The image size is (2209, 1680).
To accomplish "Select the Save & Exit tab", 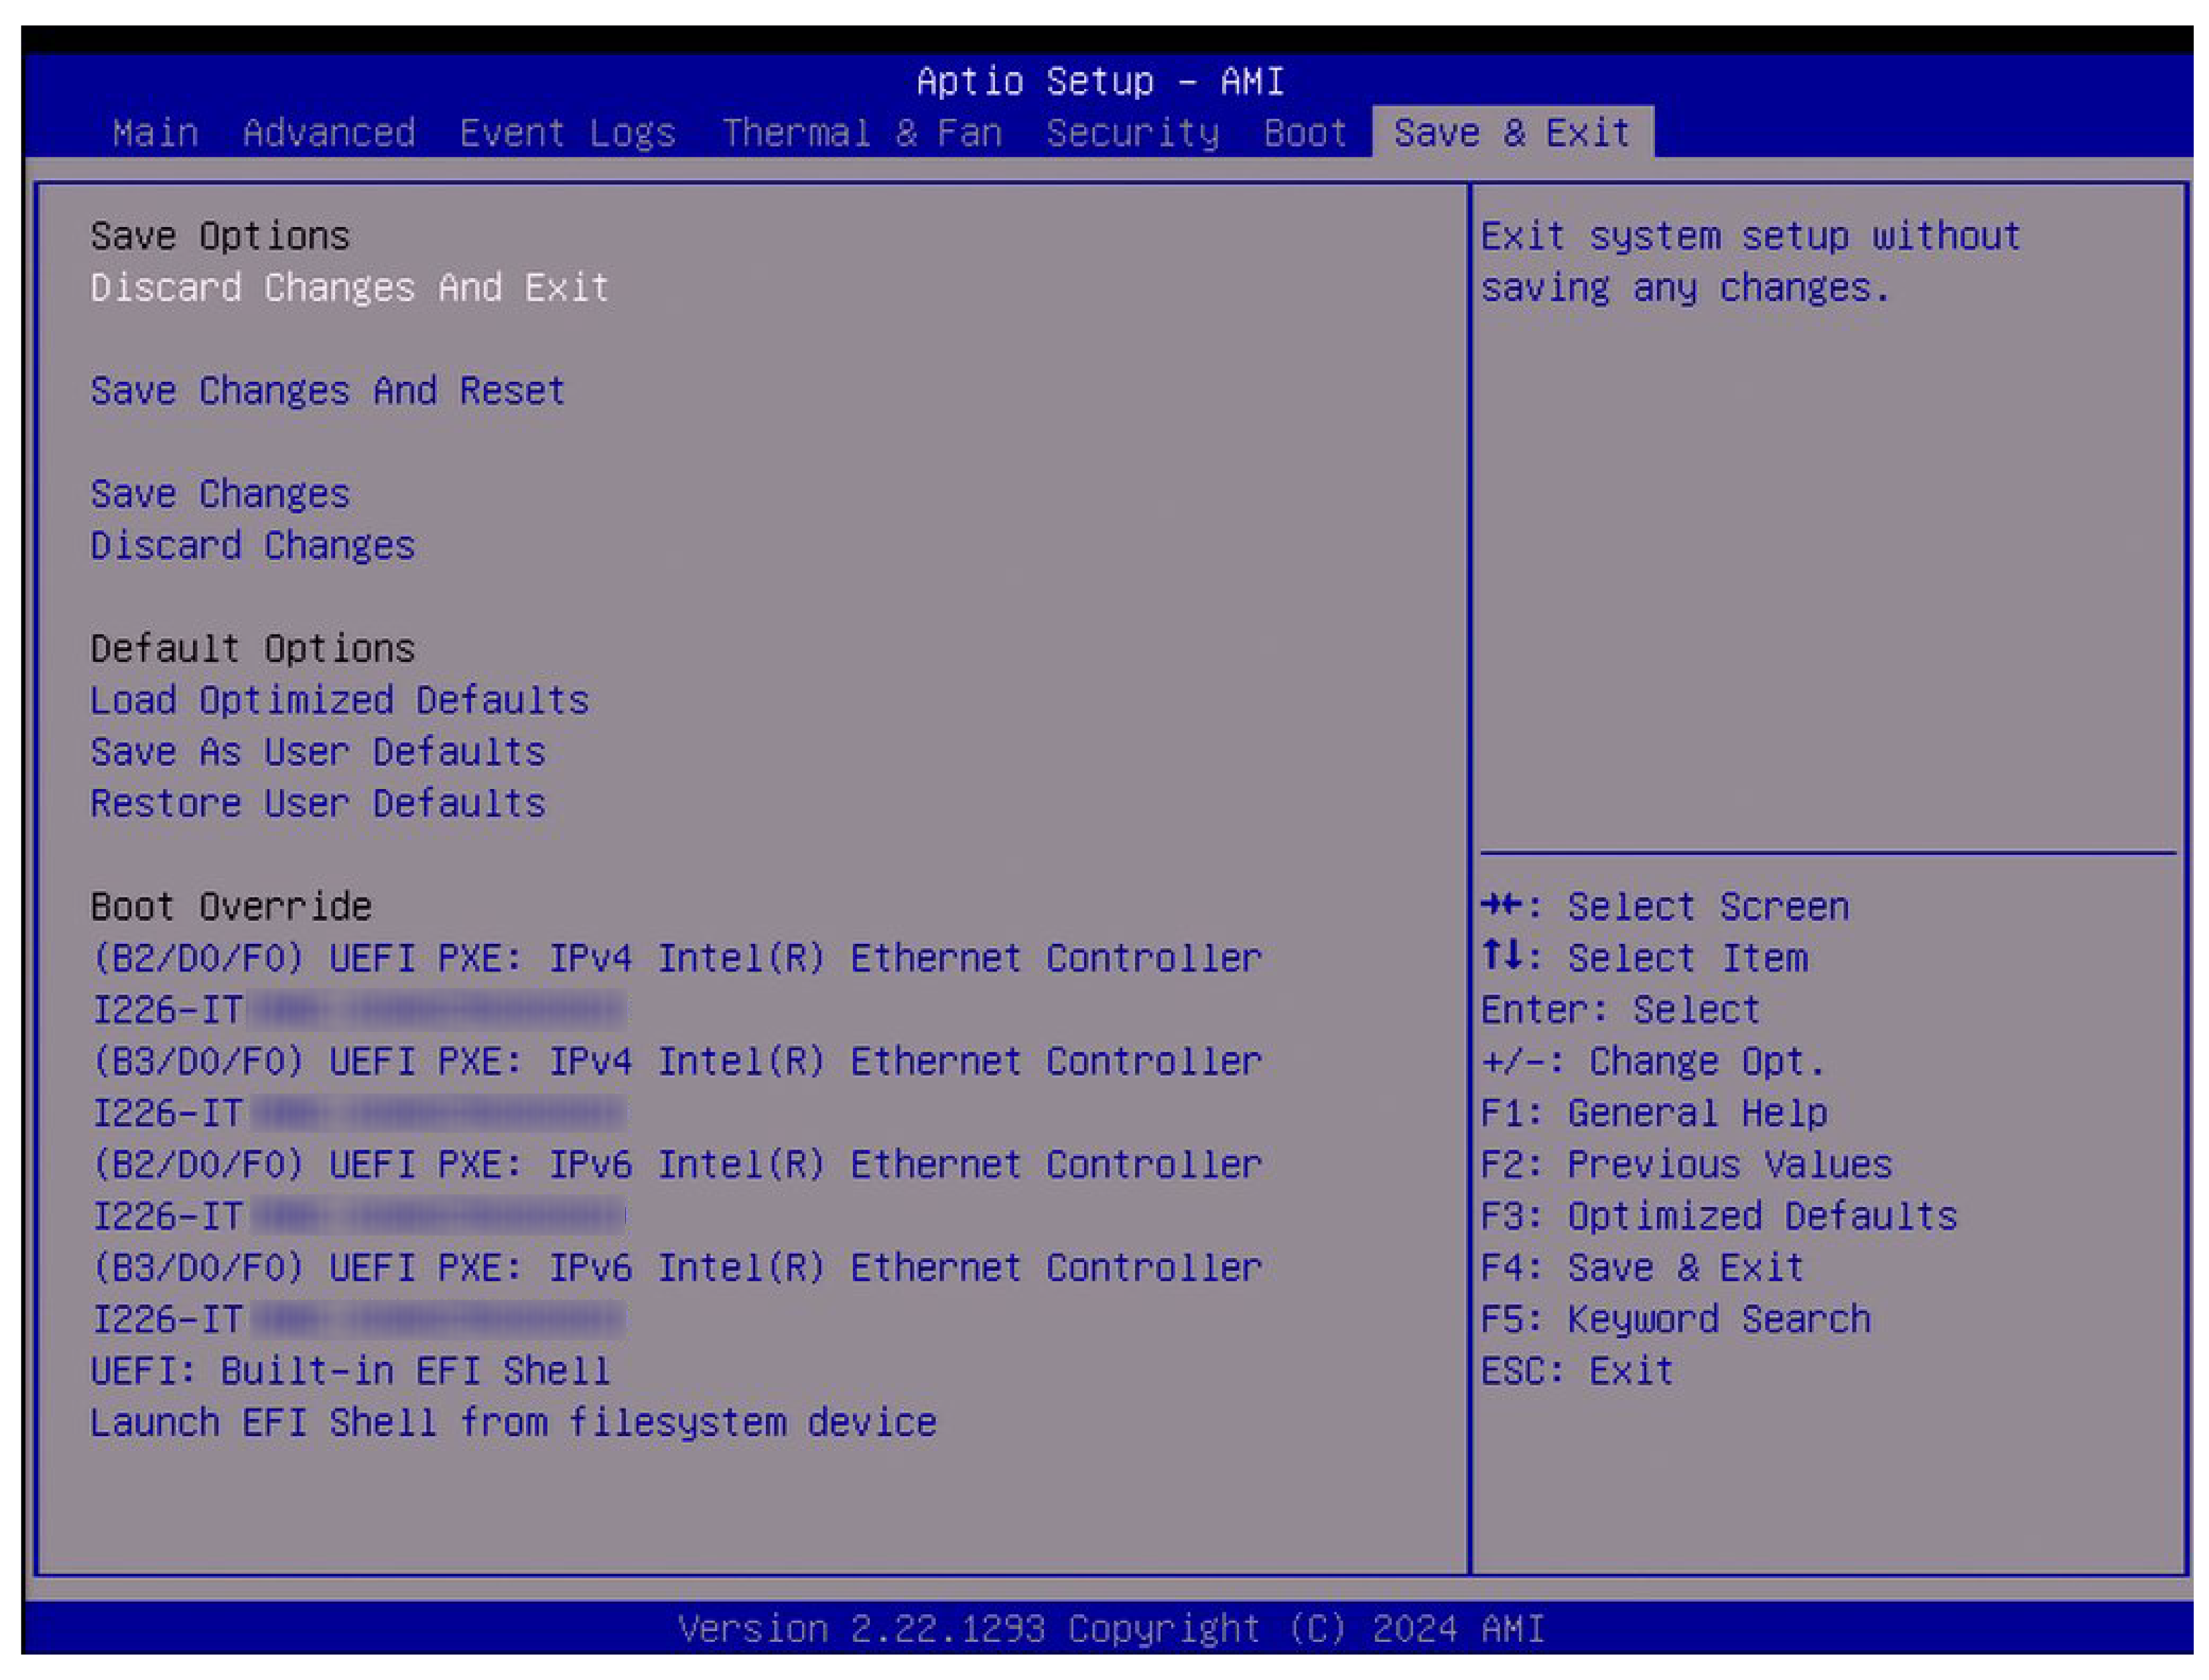I will (1511, 133).
